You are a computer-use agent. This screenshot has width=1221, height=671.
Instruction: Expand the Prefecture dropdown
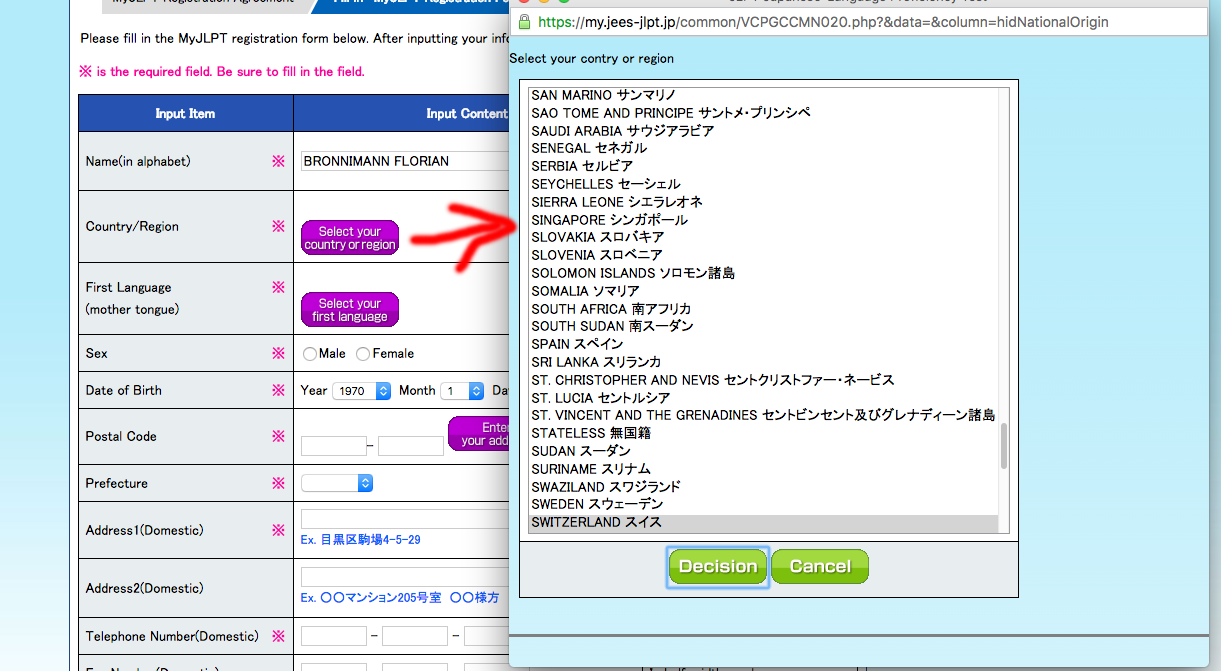click(x=337, y=484)
